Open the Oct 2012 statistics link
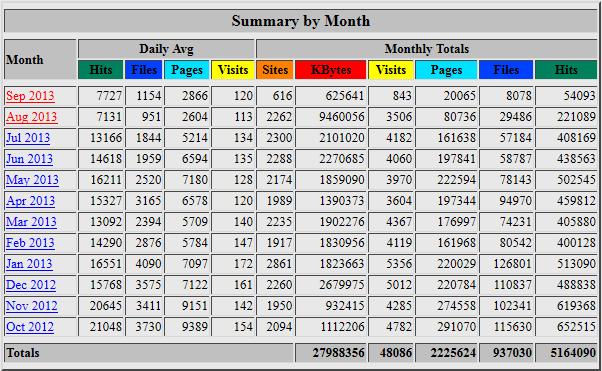The width and height of the screenshot is (602, 371). tap(30, 327)
